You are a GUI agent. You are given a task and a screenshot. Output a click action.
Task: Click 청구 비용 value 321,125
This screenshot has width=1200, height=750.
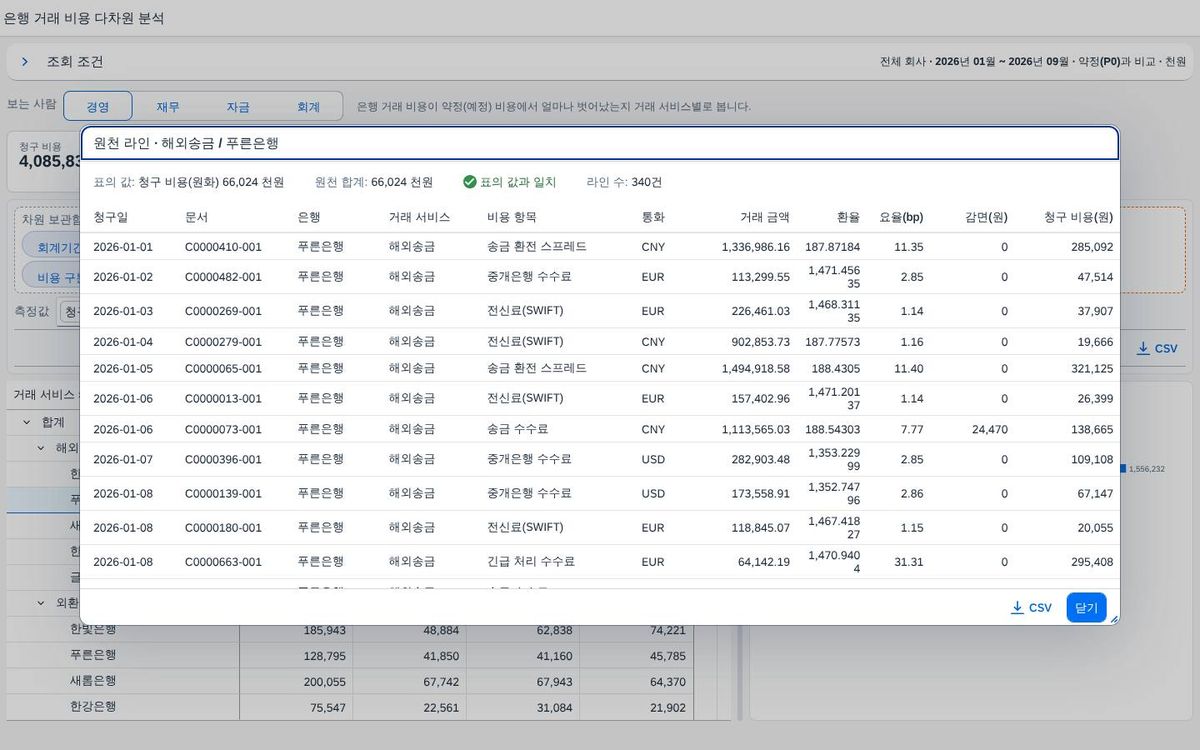pyautogui.click(x=1092, y=369)
